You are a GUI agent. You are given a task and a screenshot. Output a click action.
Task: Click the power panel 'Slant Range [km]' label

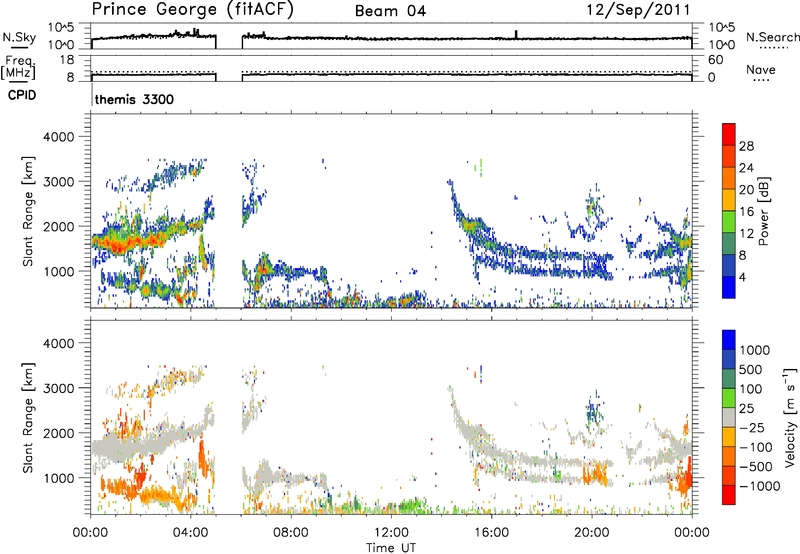click(x=28, y=211)
